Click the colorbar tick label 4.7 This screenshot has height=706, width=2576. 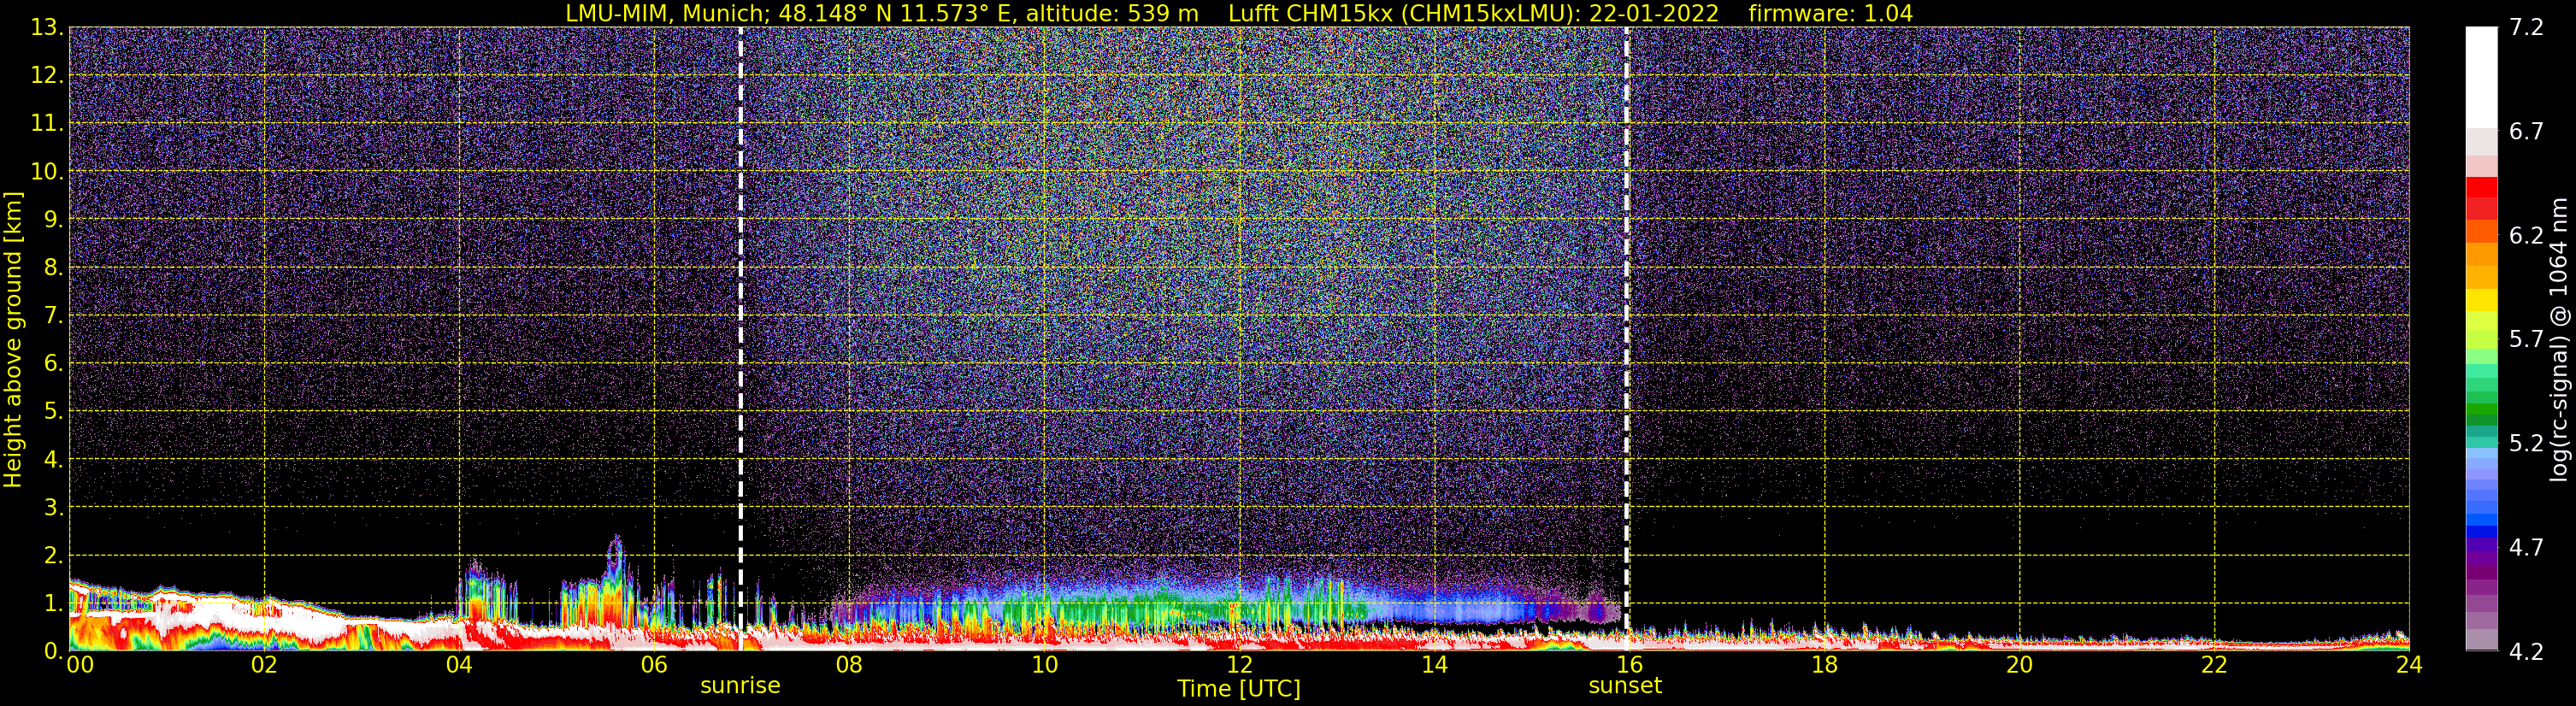(2526, 547)
